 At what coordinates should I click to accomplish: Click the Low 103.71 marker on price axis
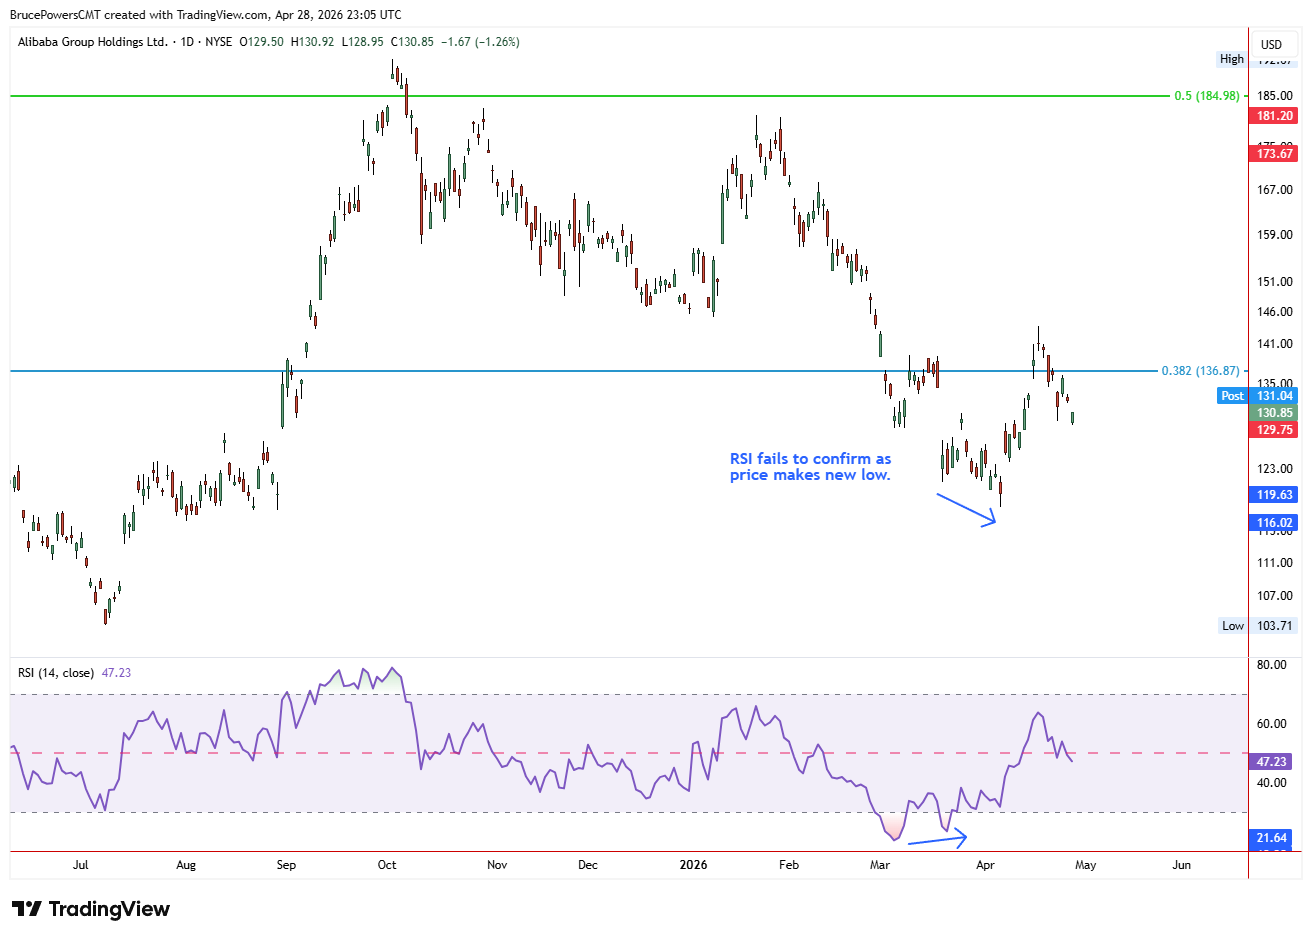[x=1257, y=626]
